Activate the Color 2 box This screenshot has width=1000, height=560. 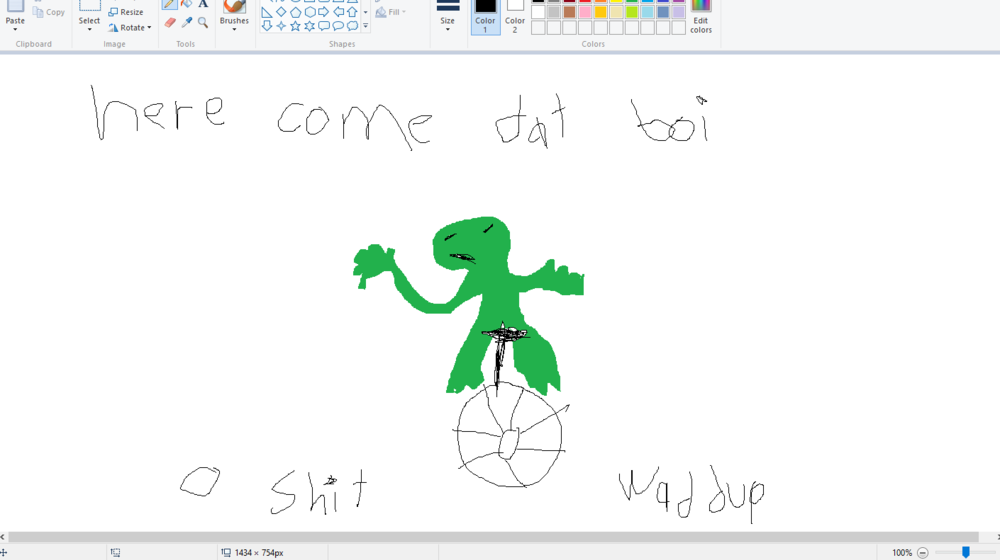[x=515, y=17]
